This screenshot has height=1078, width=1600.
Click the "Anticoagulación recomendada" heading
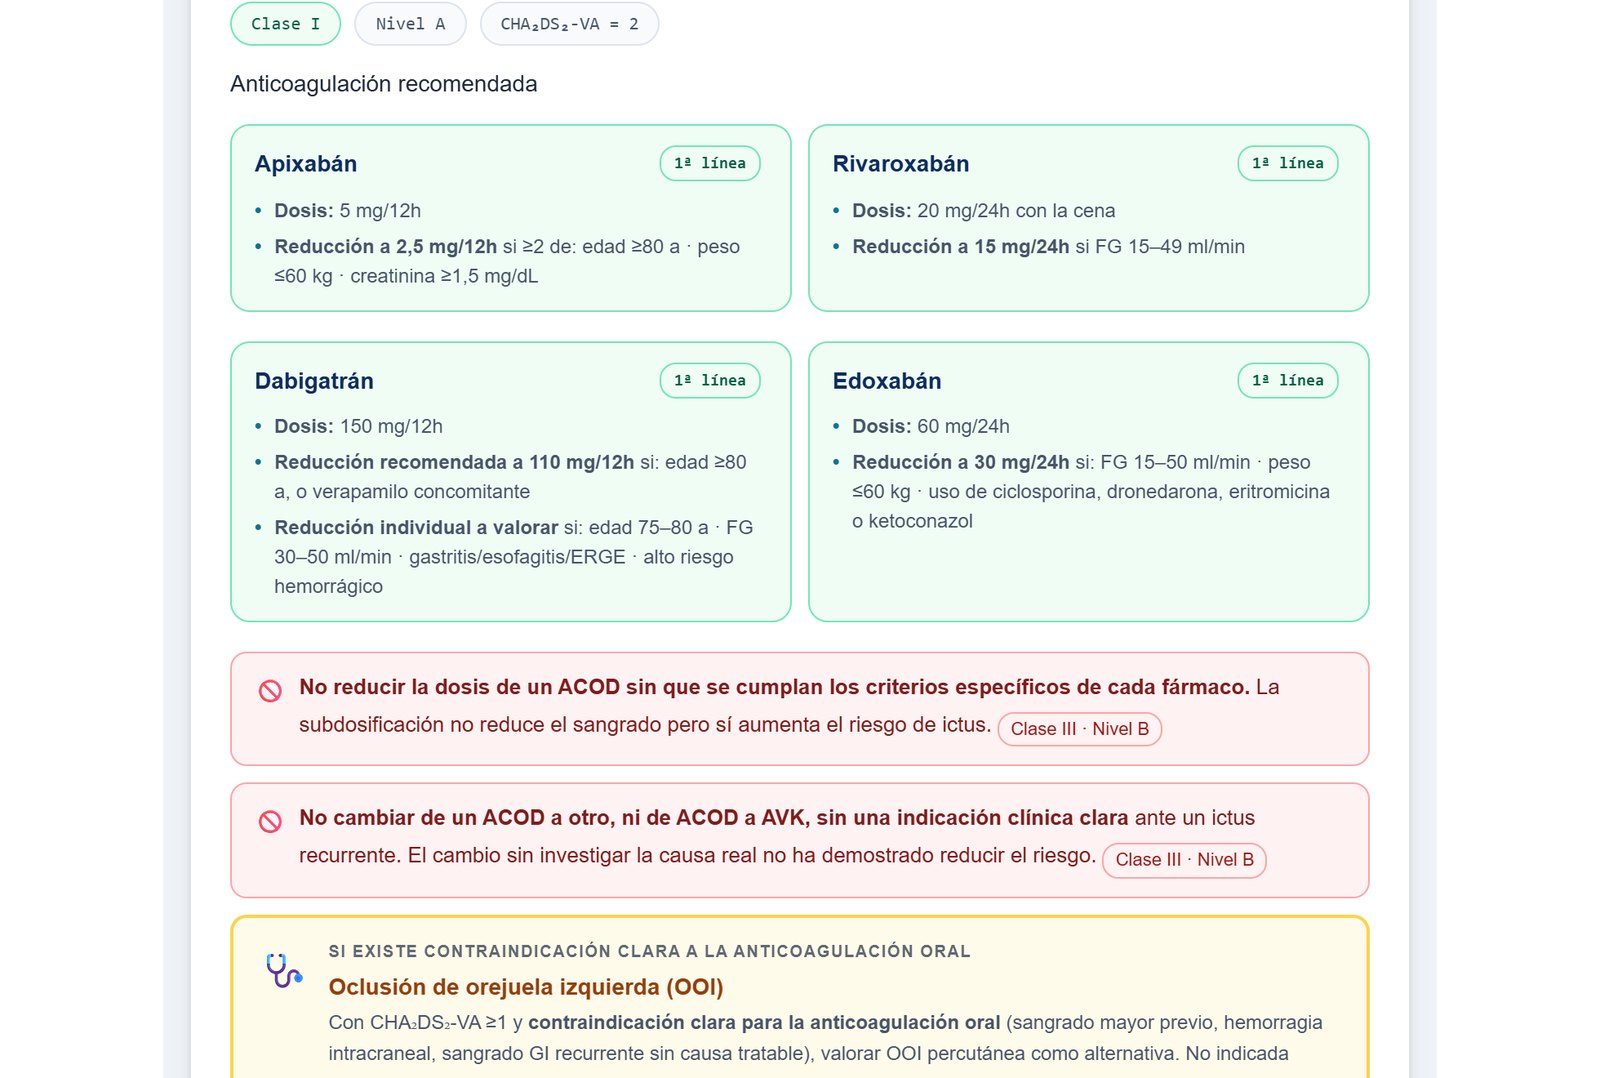[384, 84]
